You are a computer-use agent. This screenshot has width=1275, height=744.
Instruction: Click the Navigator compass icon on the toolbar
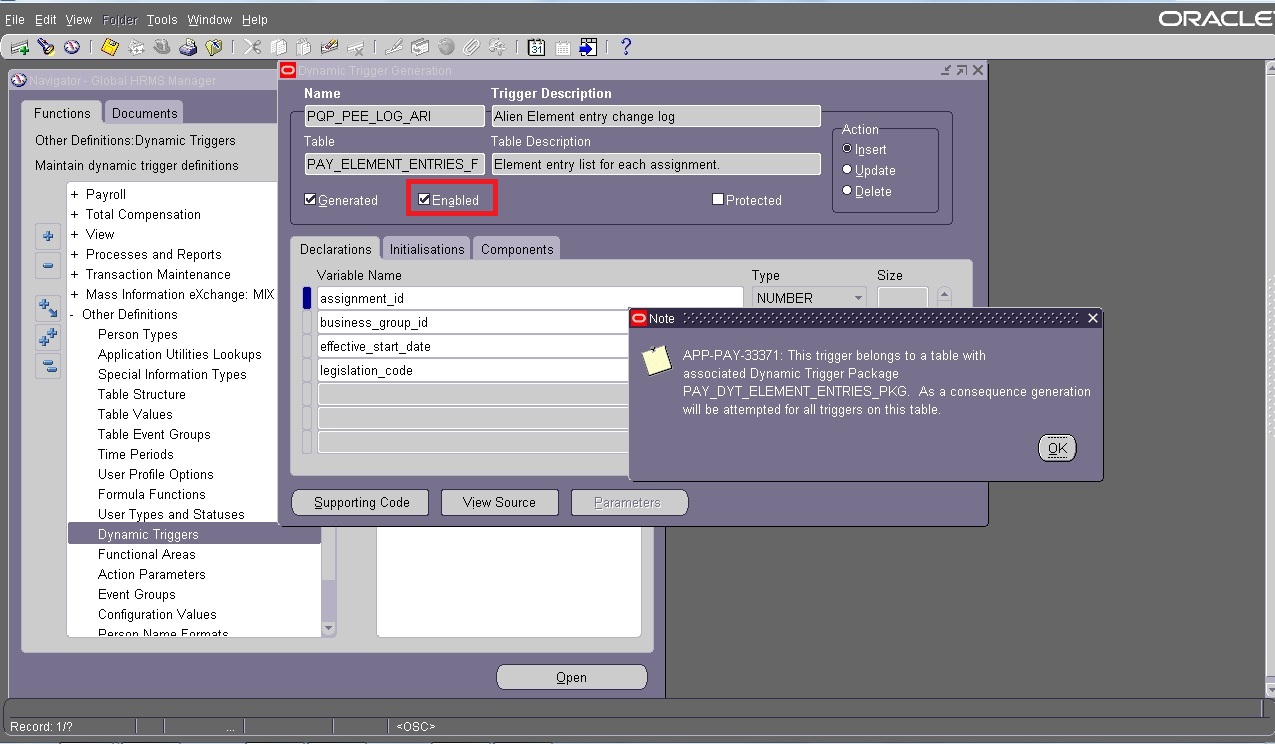pyautogui.click(x=73, y=46)
